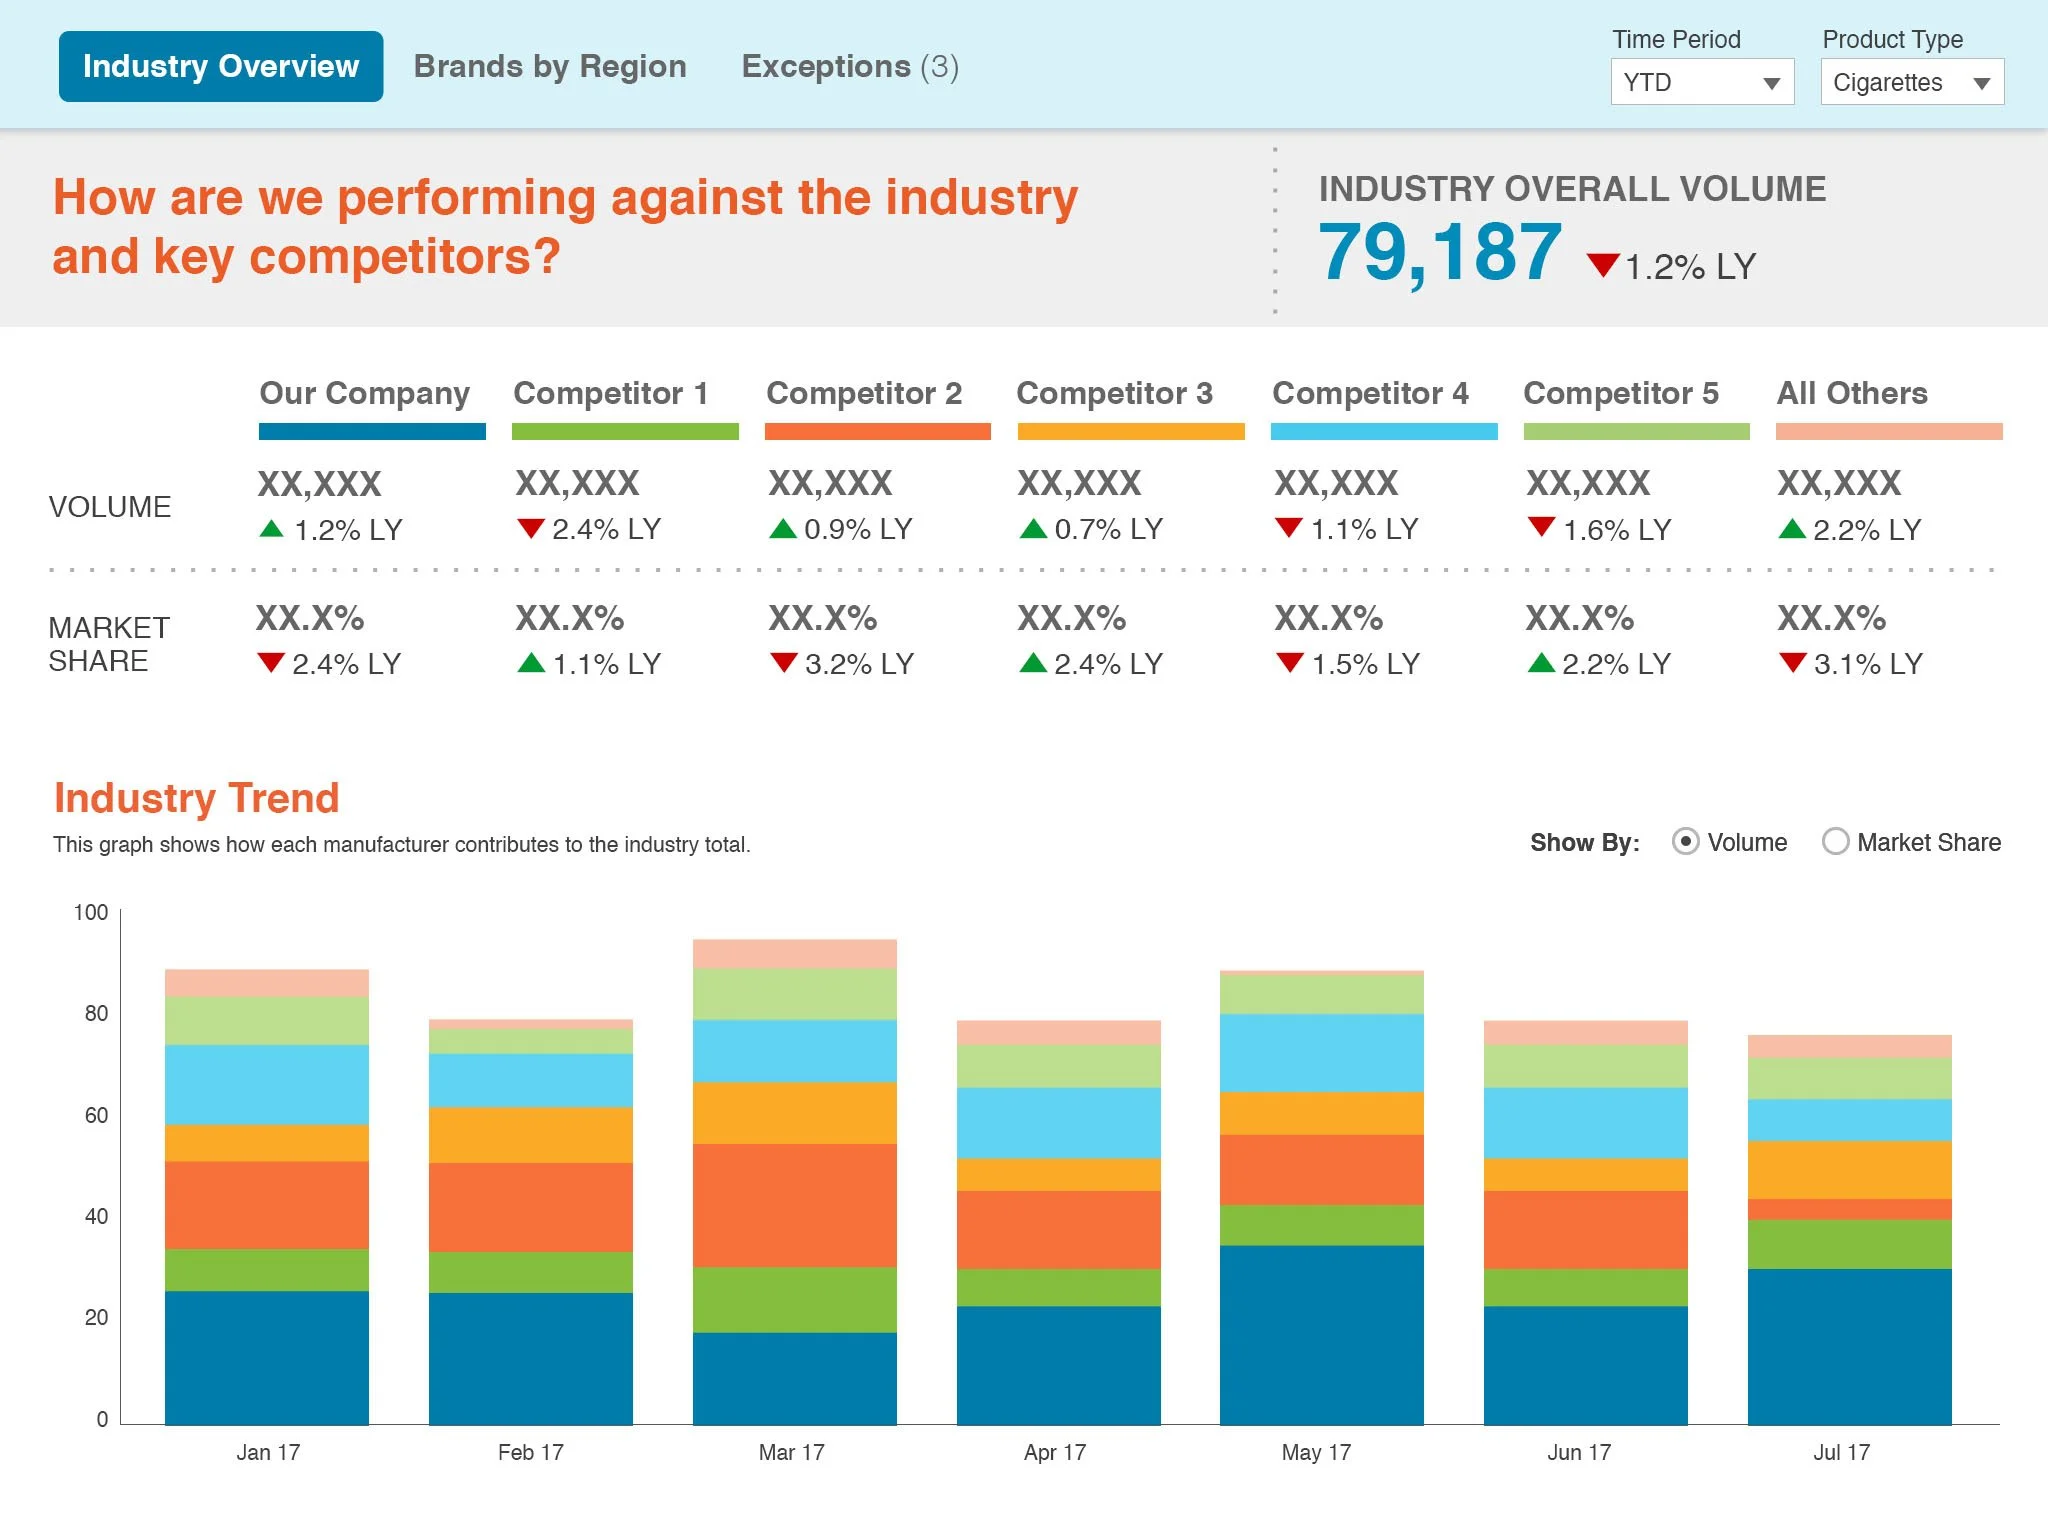2048x1536 pixels.
Task: Click red down arrow for All Others market share
Action: pyautogui.click(x=1793, y=662)
